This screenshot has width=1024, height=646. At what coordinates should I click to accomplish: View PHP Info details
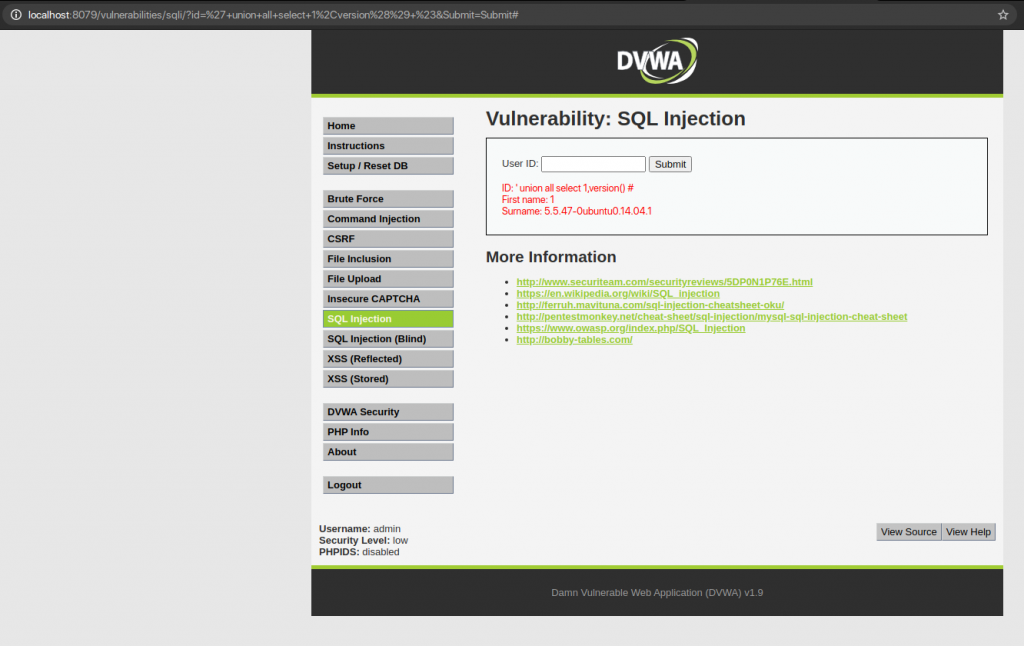point(388,431)
